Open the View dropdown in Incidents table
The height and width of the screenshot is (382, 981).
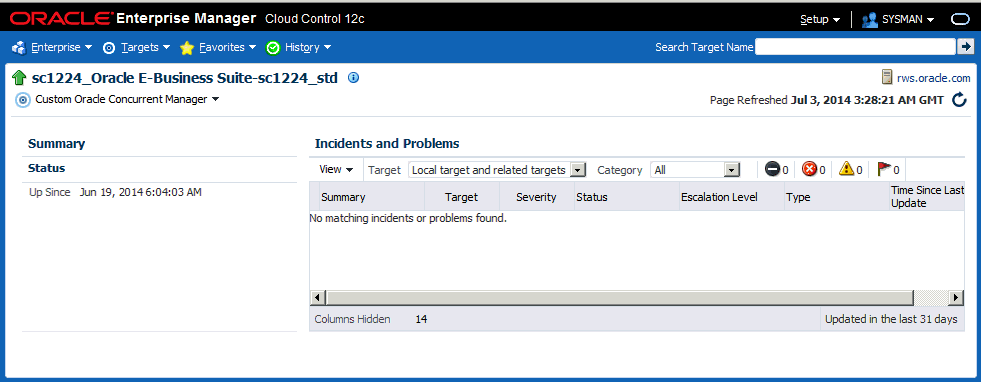tap(336, 169)
